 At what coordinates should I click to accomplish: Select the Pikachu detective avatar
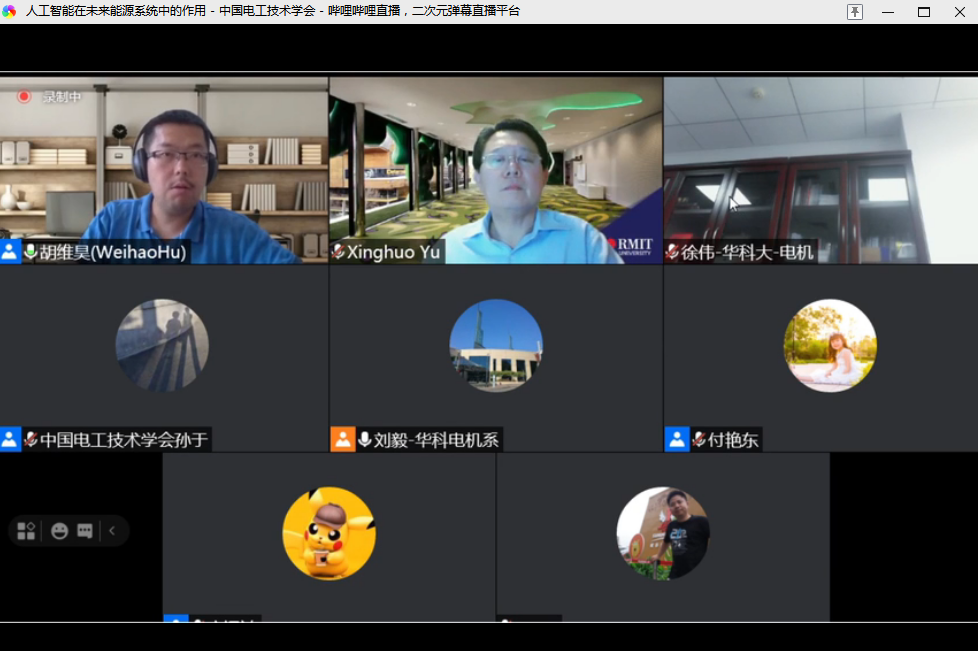(x=329, y=533)
